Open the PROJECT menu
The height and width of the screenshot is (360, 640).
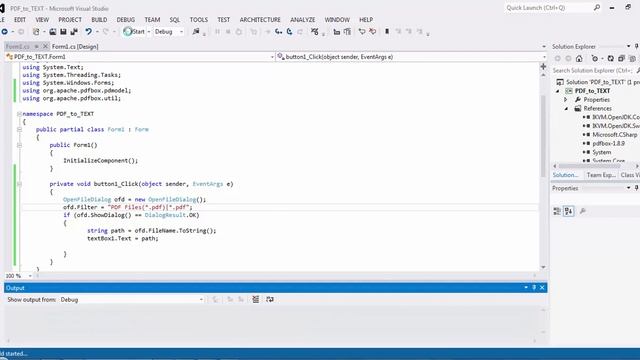point(70,20)
